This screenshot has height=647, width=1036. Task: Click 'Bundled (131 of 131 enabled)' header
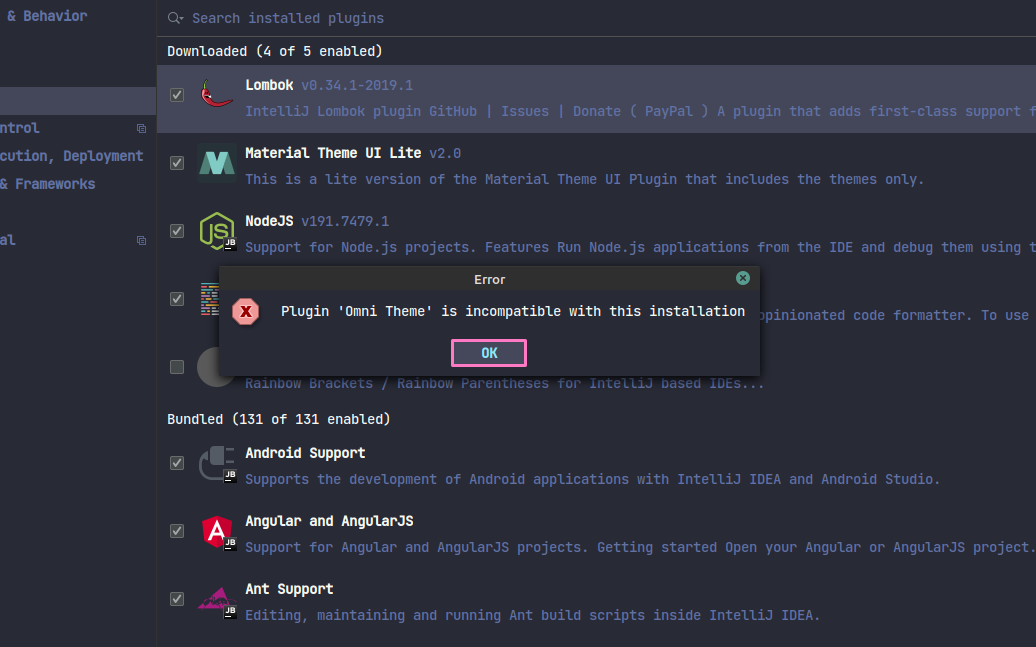pos(279,420)
